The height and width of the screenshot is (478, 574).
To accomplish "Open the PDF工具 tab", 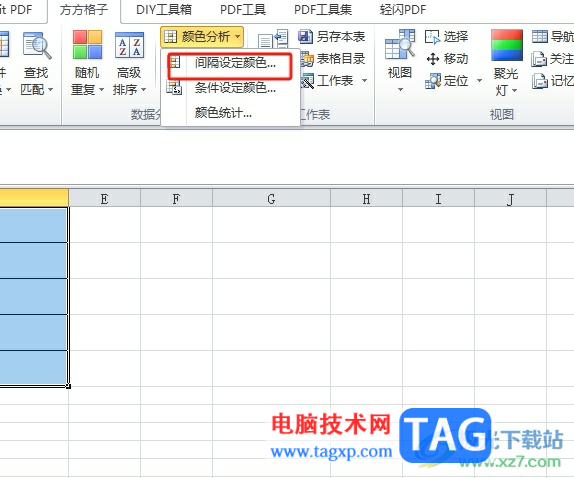I will 243,10.
